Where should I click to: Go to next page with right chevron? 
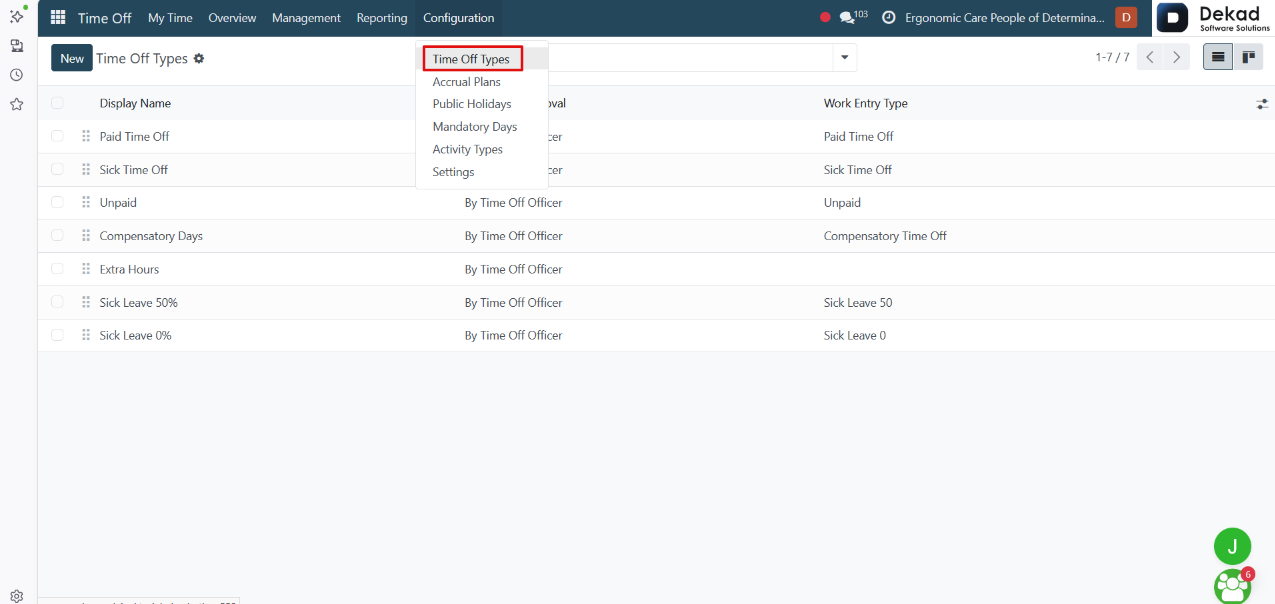[x=1177, y=58]
